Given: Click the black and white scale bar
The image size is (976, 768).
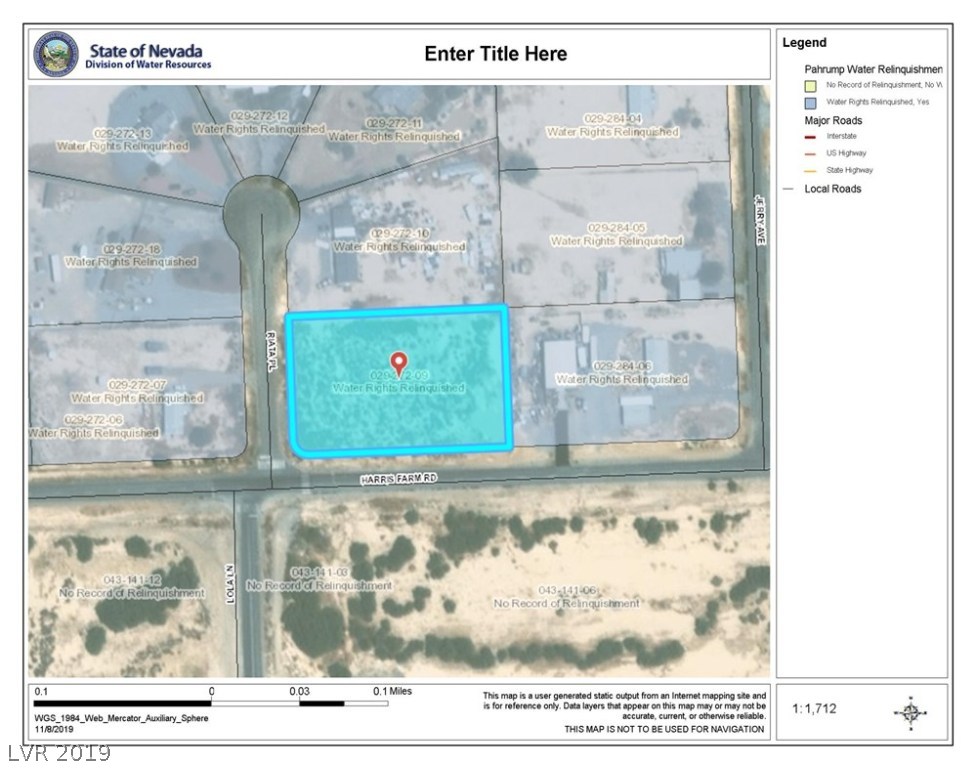Looking at the screenshot, I should click(x=211, y=704).
